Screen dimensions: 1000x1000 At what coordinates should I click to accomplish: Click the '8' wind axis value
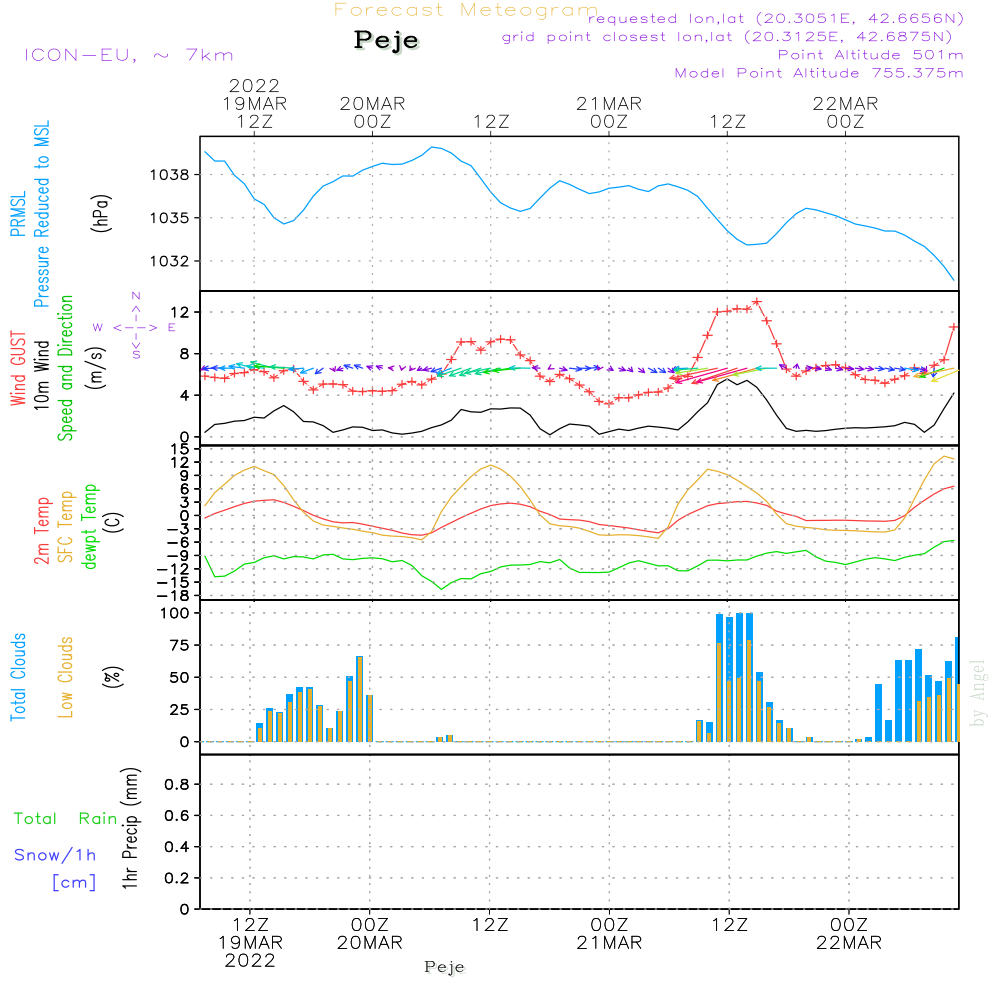pos(185,354)
